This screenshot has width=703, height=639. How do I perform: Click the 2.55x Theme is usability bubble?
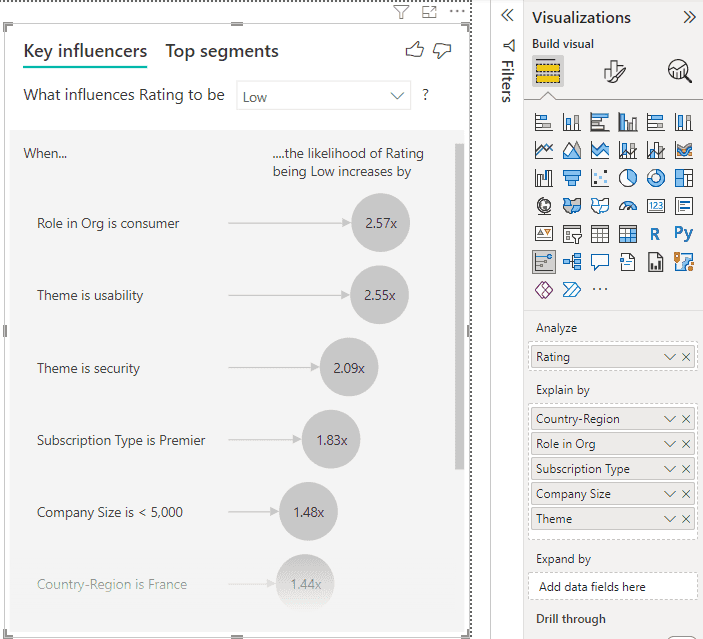[x=380, y=296]
